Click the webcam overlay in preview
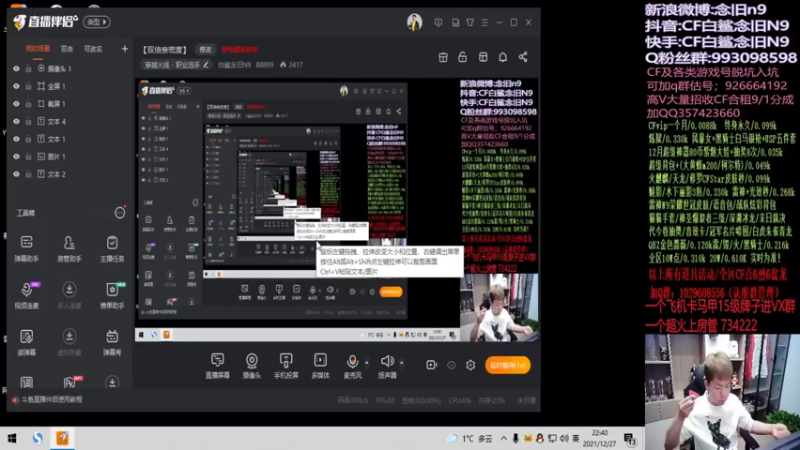This screenshot has width=800, height=450. point(499,307)
